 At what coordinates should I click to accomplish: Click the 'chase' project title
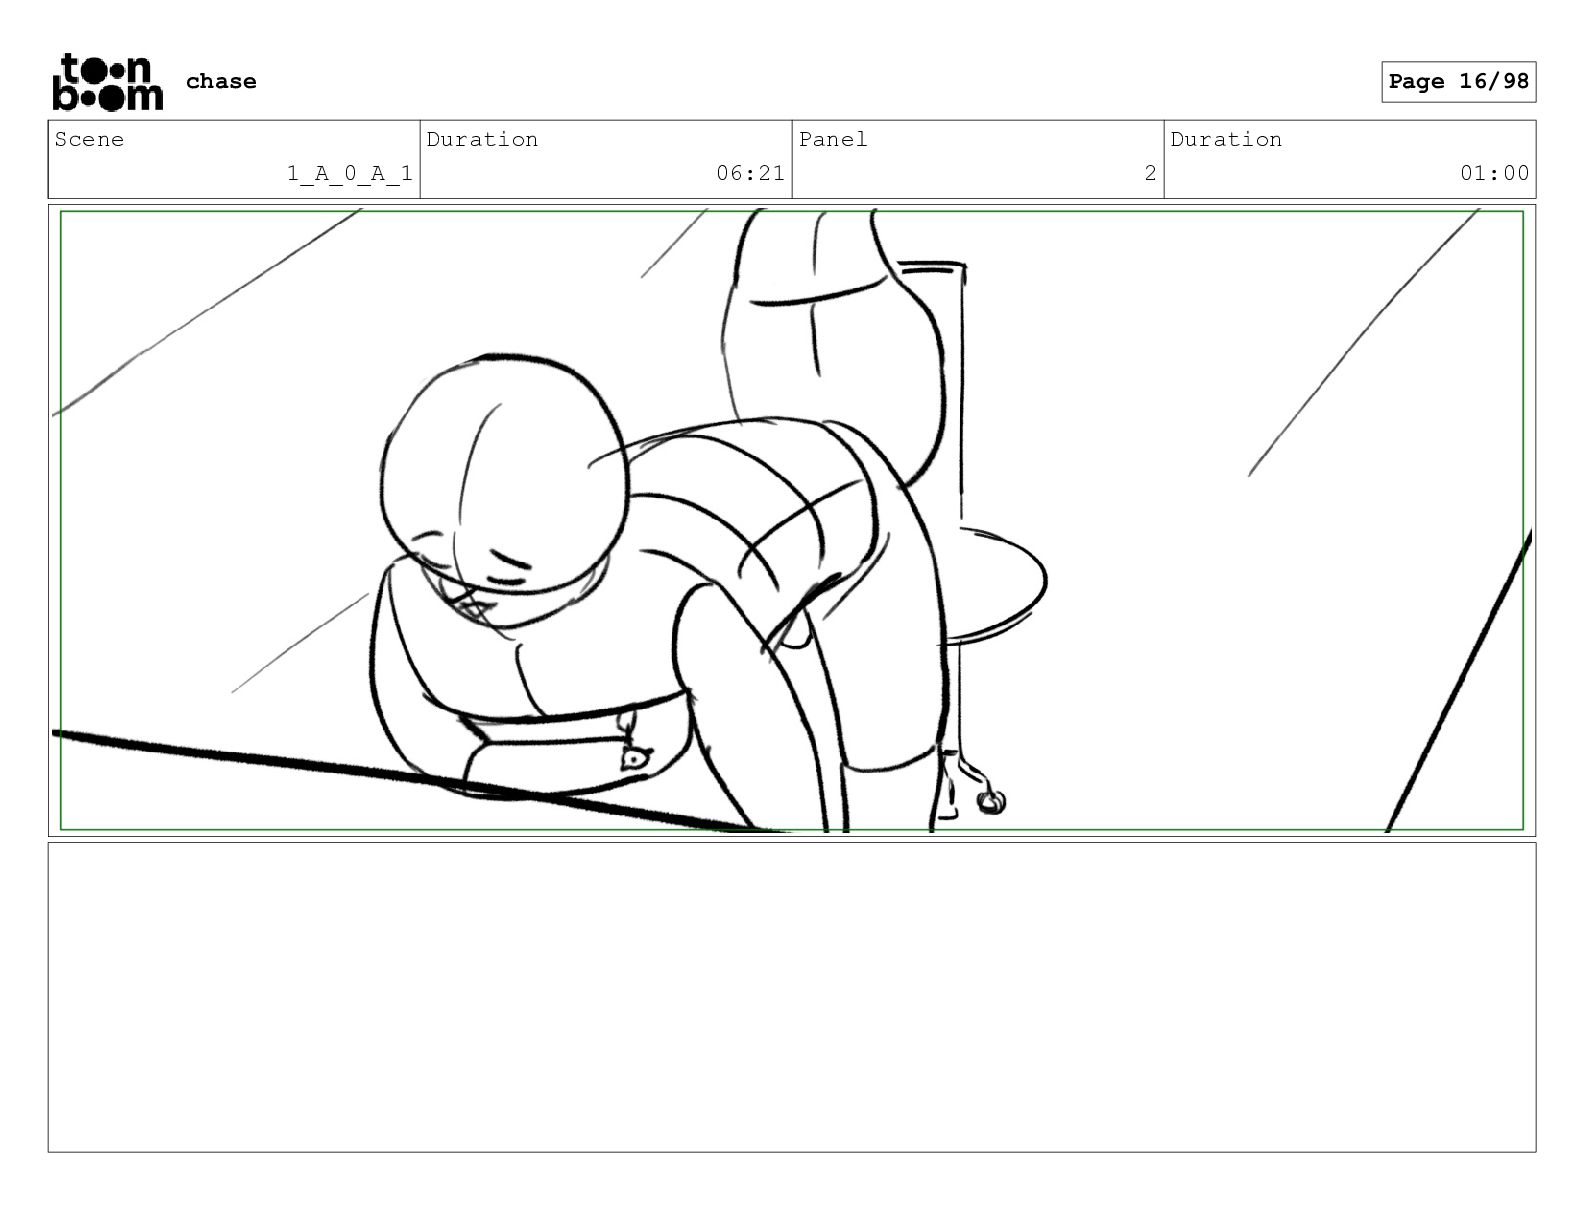point(221,82)
